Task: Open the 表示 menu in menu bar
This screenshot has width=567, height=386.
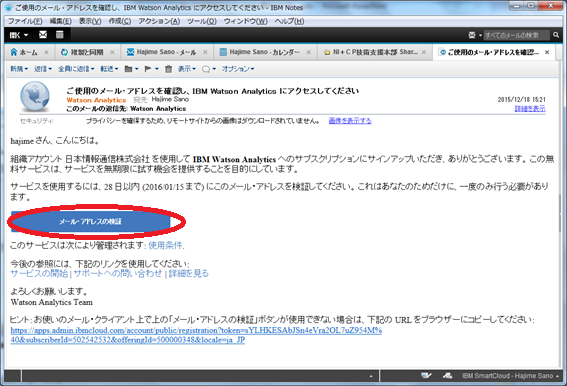Action: (90, 21)
